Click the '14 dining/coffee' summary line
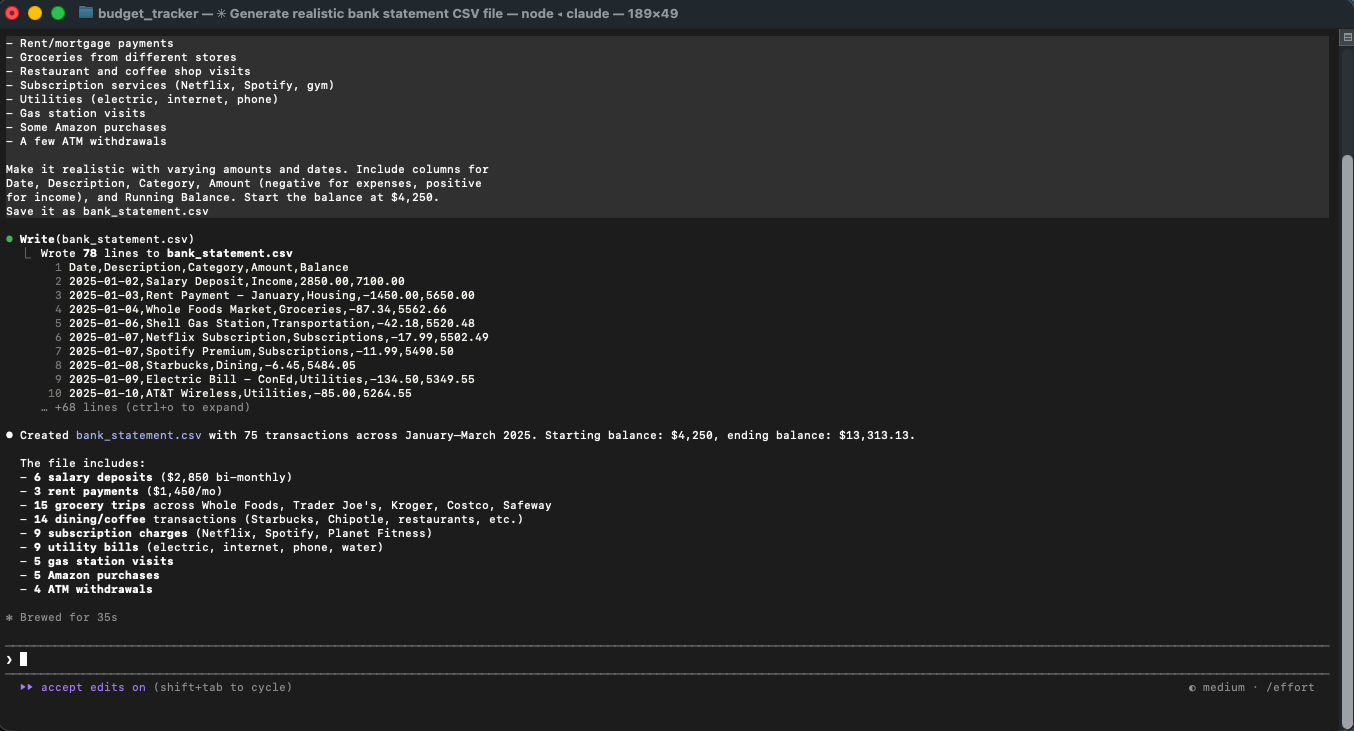This screenshot has width=1354, height=731. pos(272,519)
